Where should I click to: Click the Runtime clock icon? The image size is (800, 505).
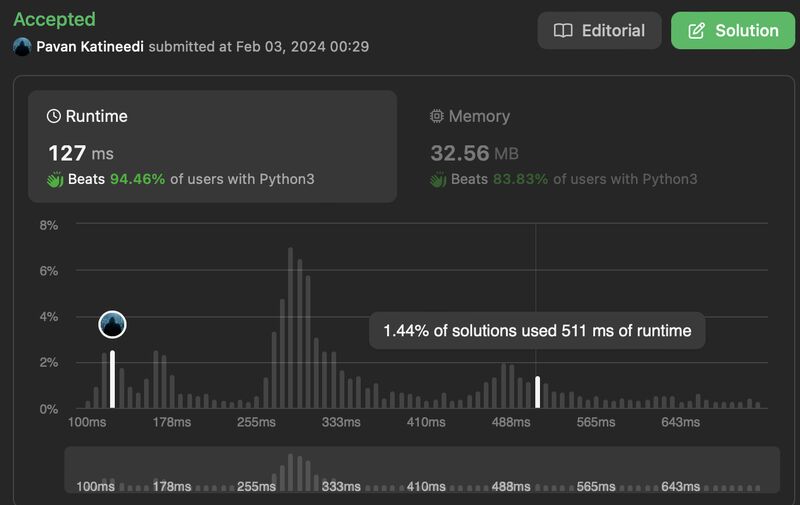click(x=54, y=116)
